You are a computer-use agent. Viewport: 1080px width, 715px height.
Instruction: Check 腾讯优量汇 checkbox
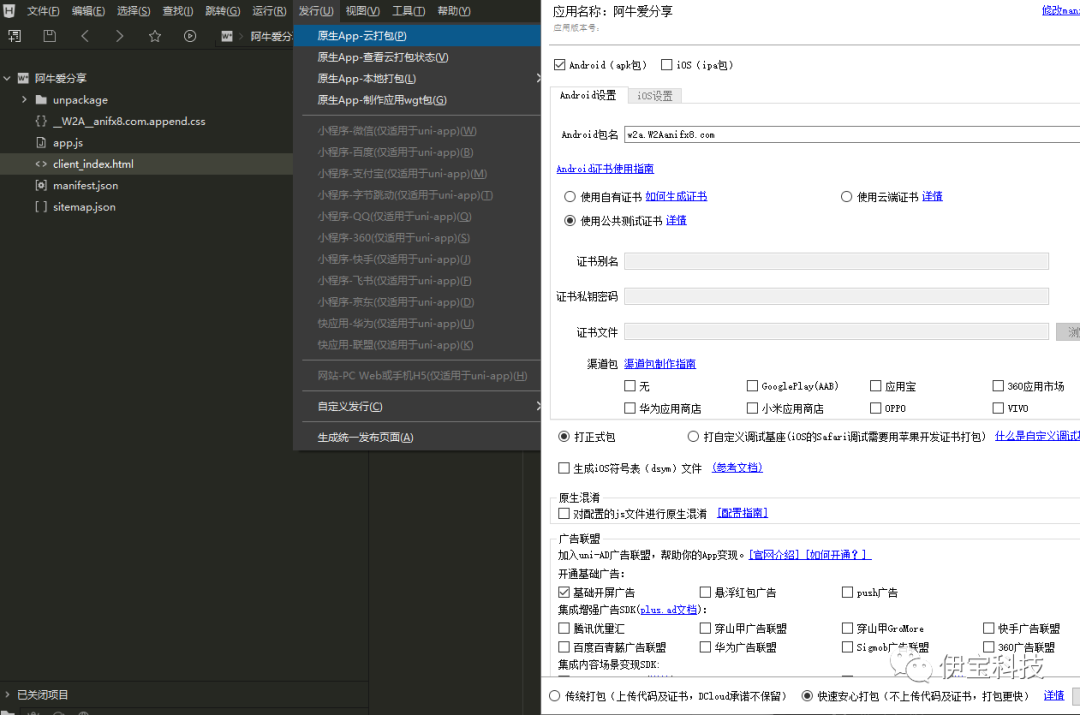point(563,628)
